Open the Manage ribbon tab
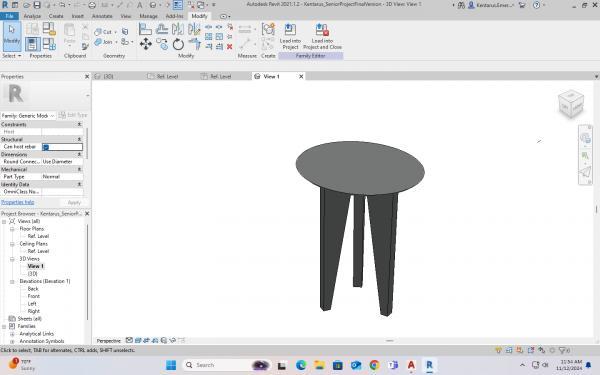Screen dimensions: 600x375 [148, 16]
